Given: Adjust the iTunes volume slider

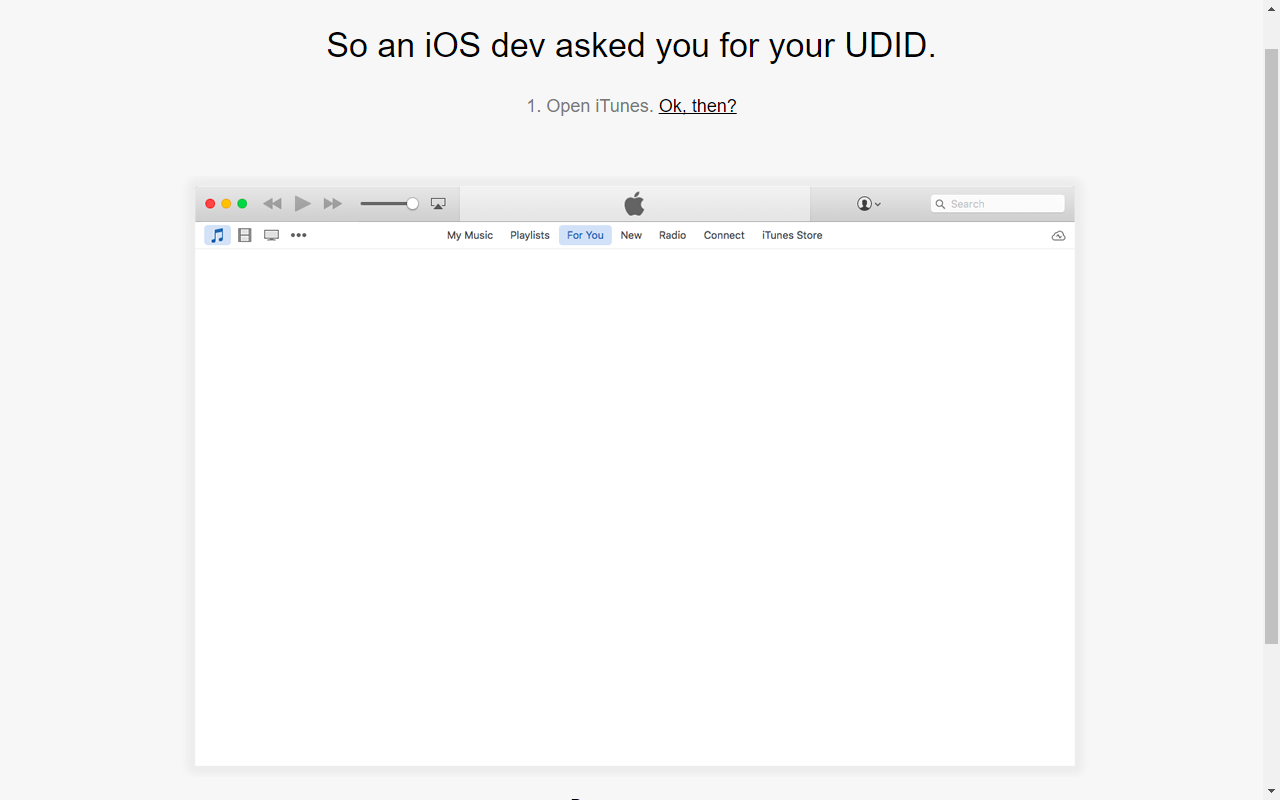Looking at the screenshot, I should (x=390, y=204).
